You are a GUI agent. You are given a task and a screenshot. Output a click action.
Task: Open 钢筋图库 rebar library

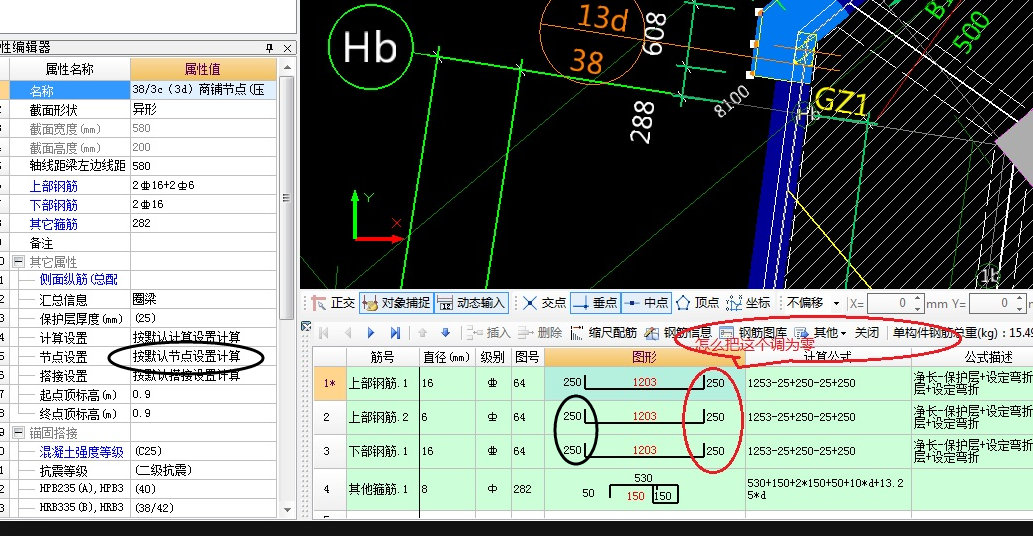pos(753,333)
